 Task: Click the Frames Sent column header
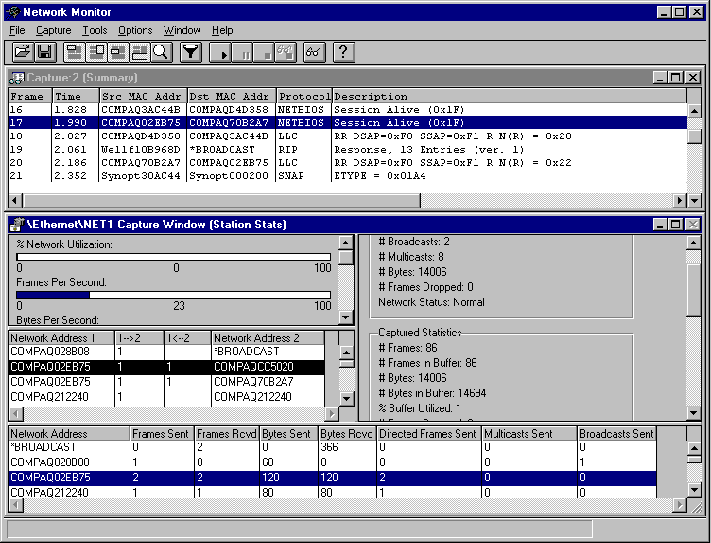[x=162, y=434]
